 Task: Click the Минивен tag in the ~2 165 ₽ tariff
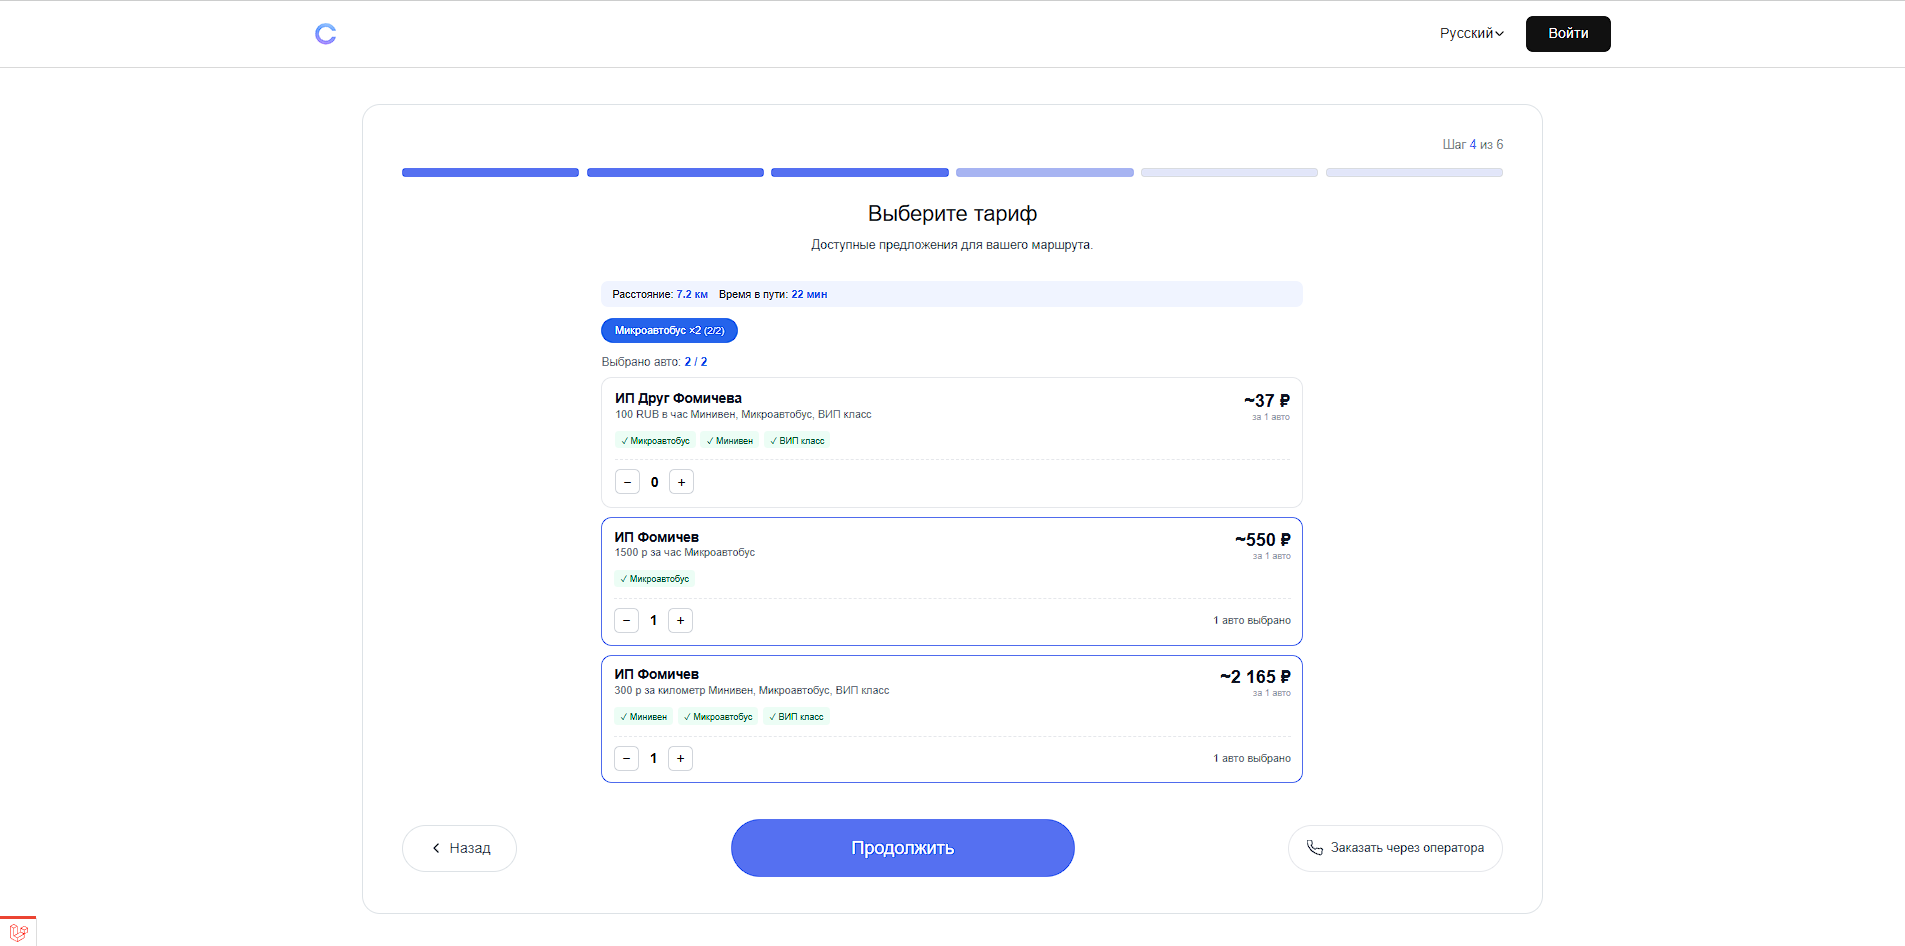(x=643, y=717)
